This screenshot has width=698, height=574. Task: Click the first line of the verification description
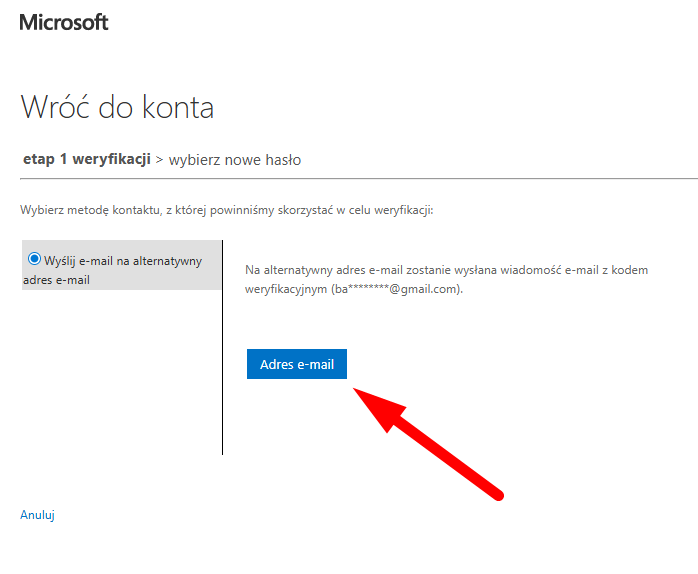(x=447, y=271)
